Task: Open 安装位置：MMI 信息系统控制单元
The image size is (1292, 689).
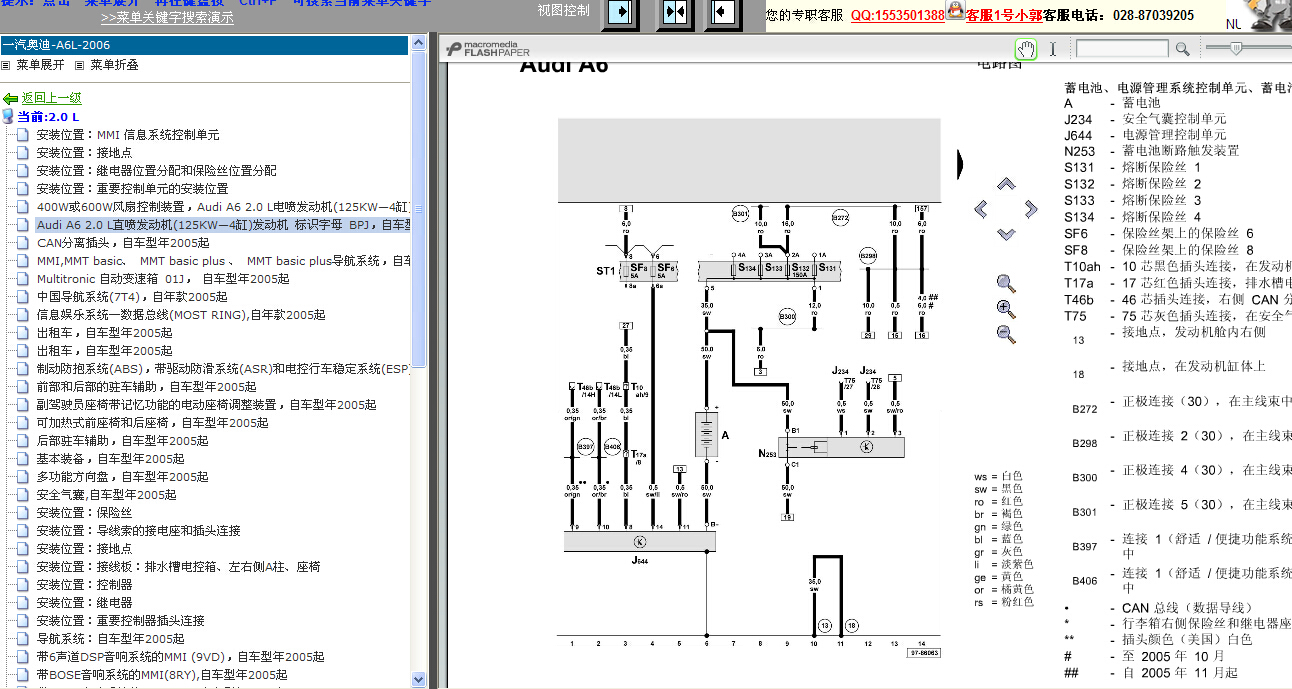Action: 128,135
